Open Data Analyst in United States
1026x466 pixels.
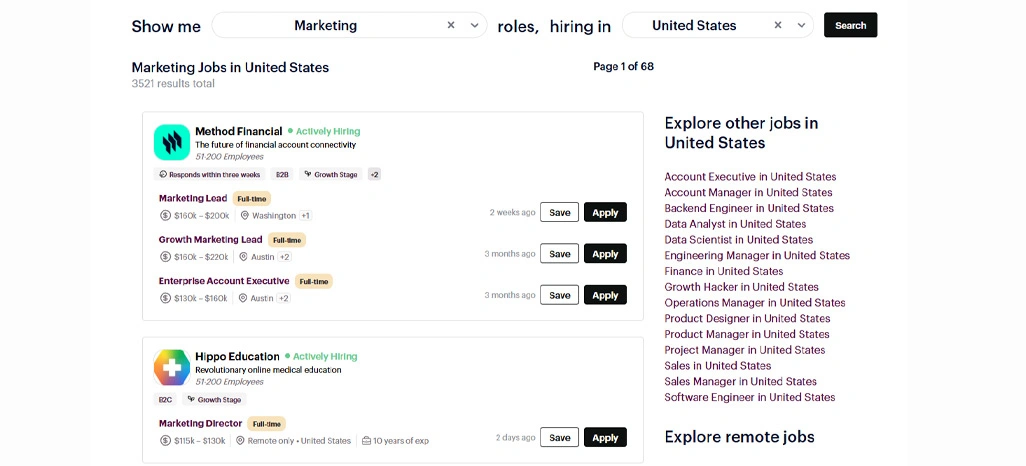point(735,224)
